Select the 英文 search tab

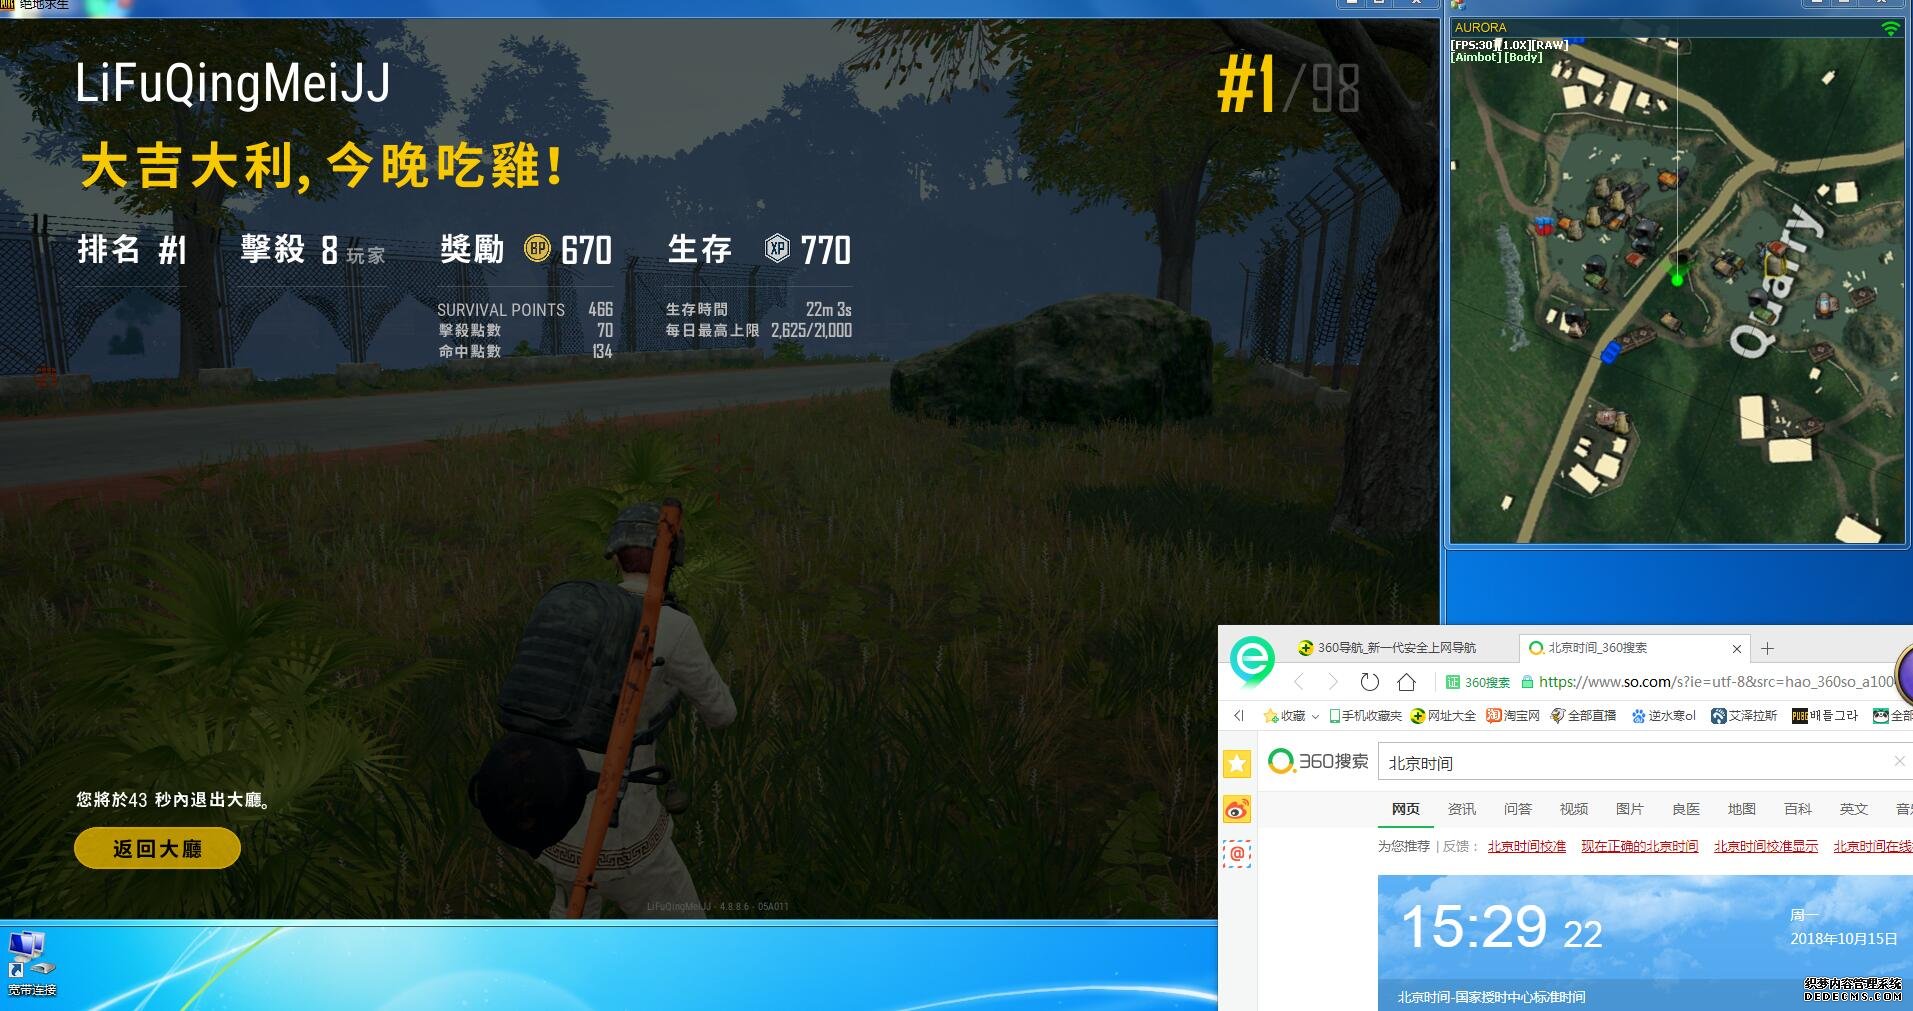pyautogui.click(x=1853, y=809)
